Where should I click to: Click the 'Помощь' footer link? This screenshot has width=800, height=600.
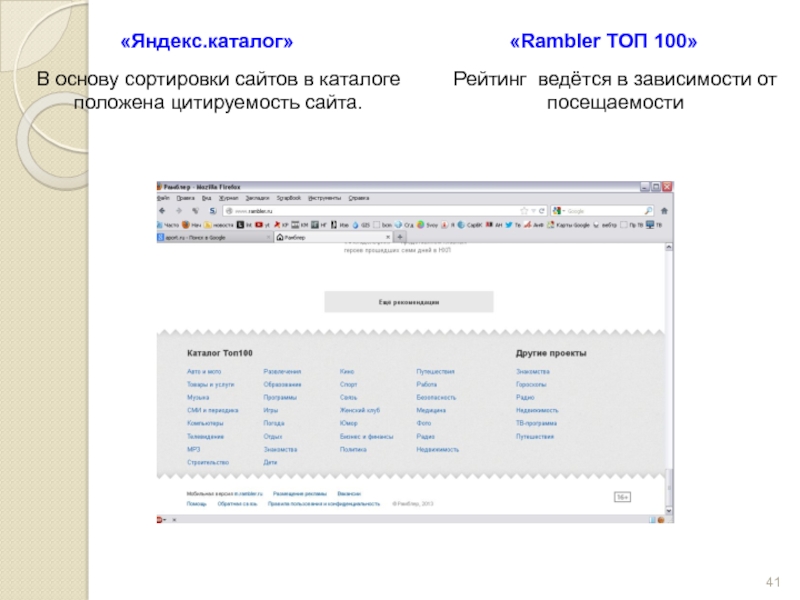click(196, 504)
